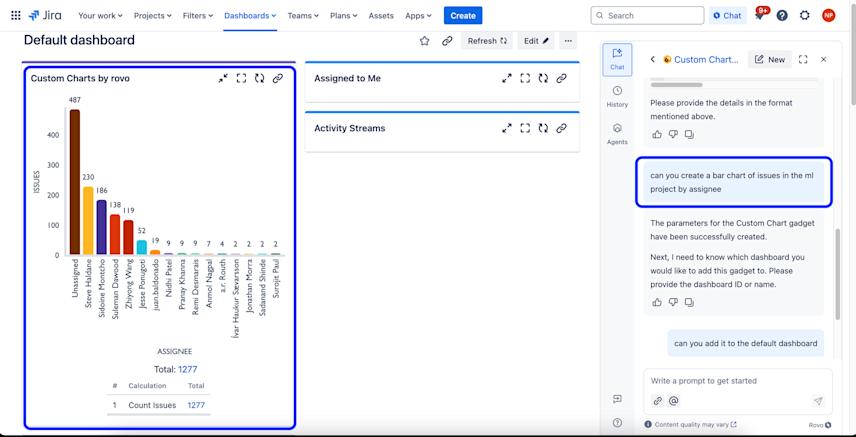
Task: Click the Create button
Action: tap(463, 16)
